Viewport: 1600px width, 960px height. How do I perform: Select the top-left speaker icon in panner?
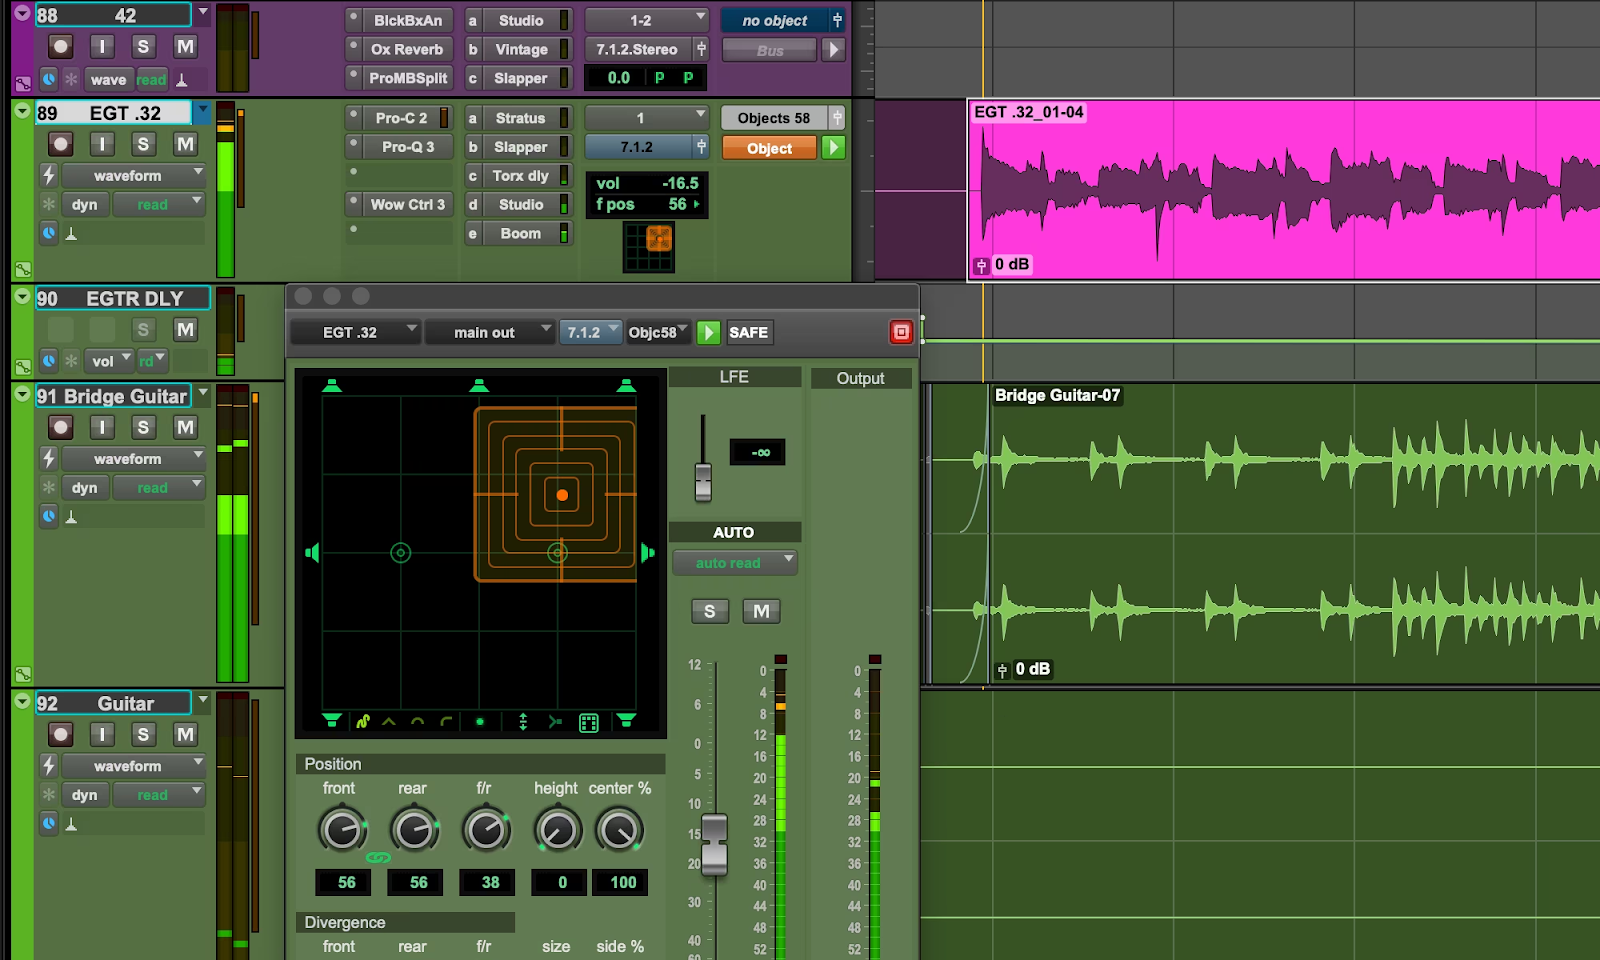point(332,385)
